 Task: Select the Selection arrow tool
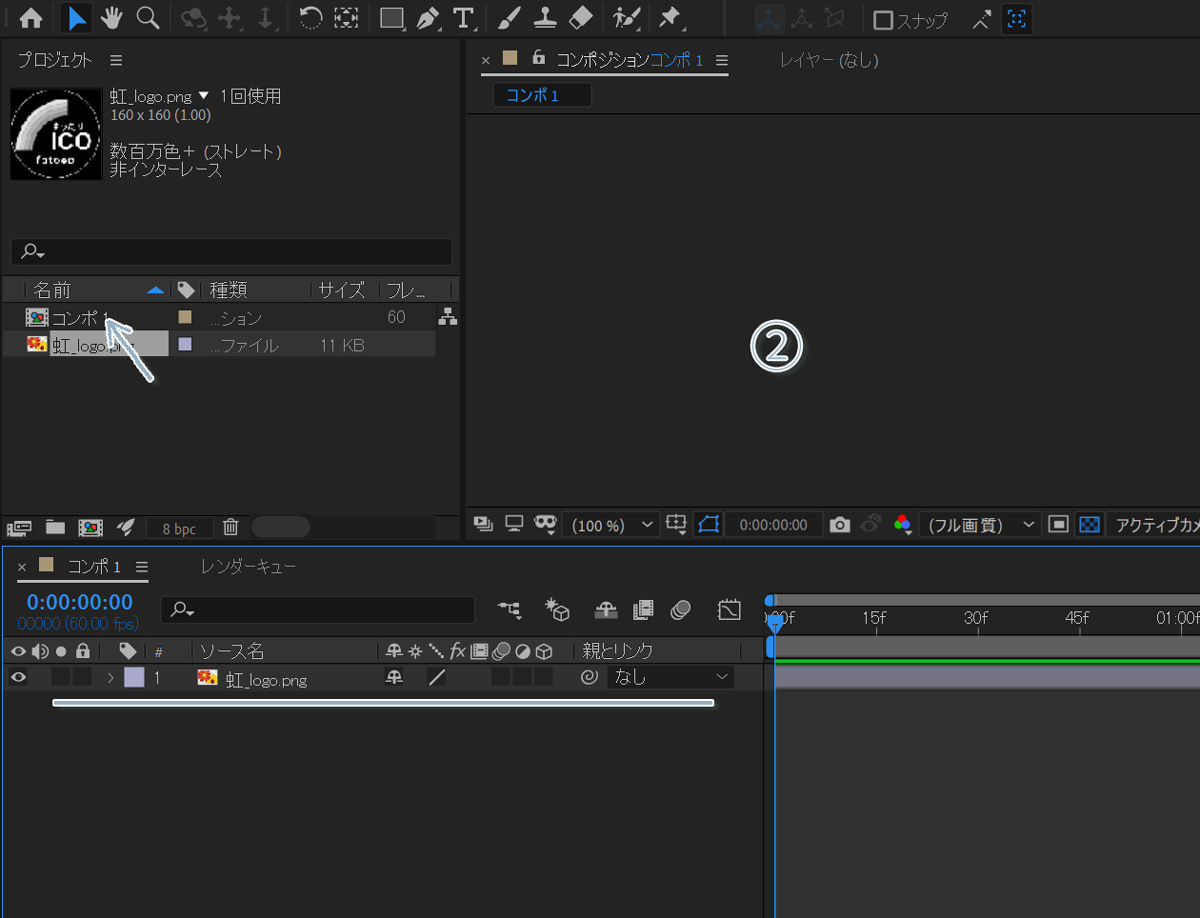(76, 18)
